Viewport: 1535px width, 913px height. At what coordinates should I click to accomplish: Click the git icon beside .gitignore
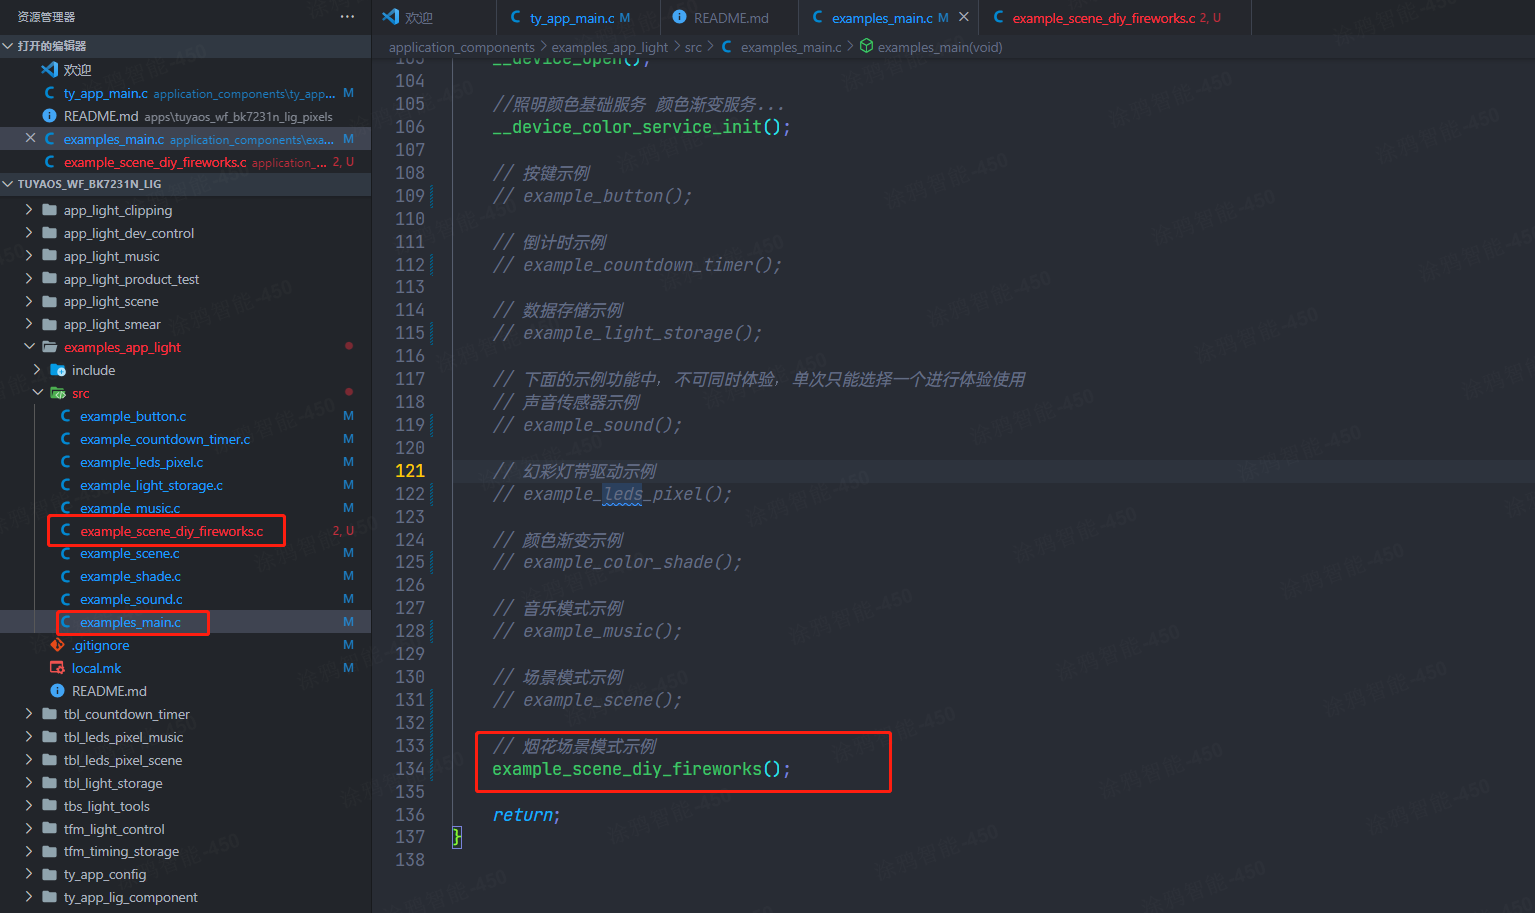click(x=58, y=645)
